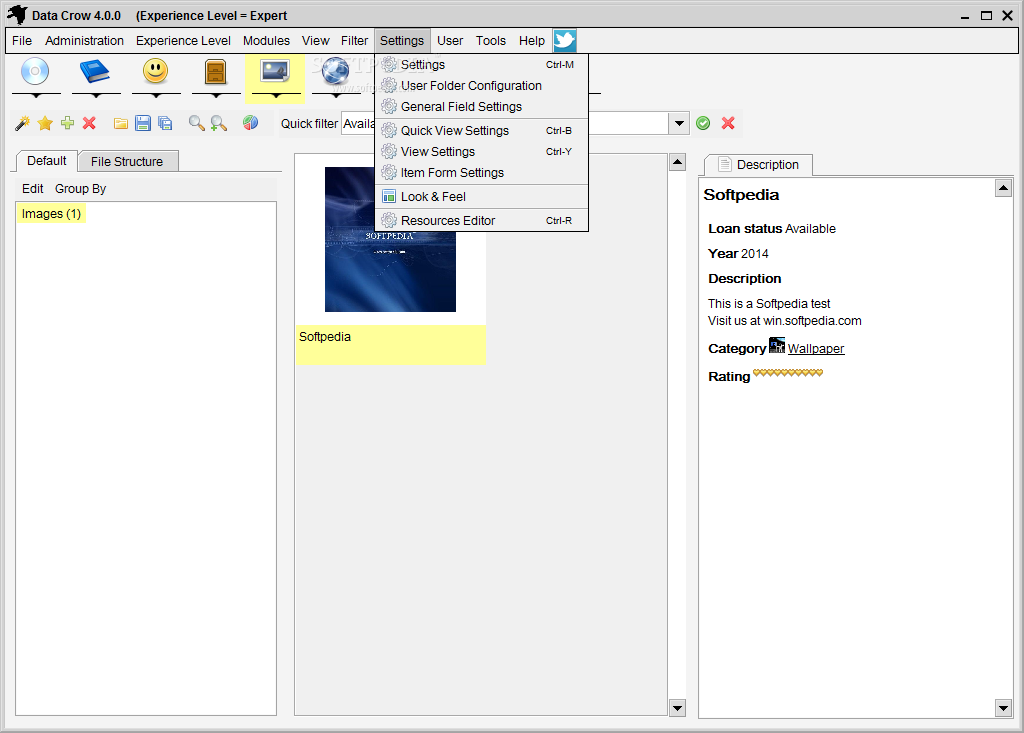The width and height of the screenshot is (1024, 733).
Task: Open the Container cabinet module icon
Action: pyautogui.click(x=216, y=72)
